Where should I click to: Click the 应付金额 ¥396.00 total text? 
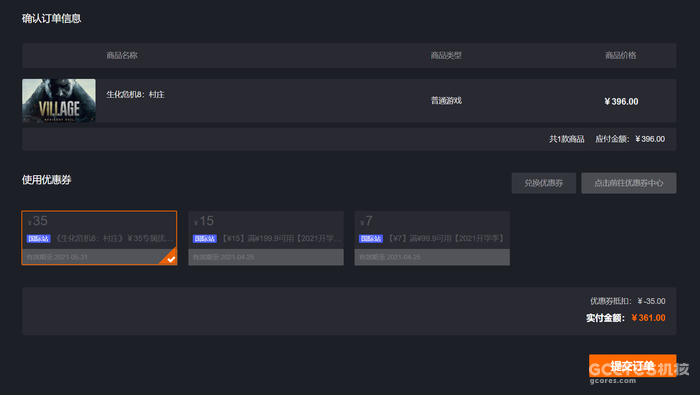tap(629, 139)
